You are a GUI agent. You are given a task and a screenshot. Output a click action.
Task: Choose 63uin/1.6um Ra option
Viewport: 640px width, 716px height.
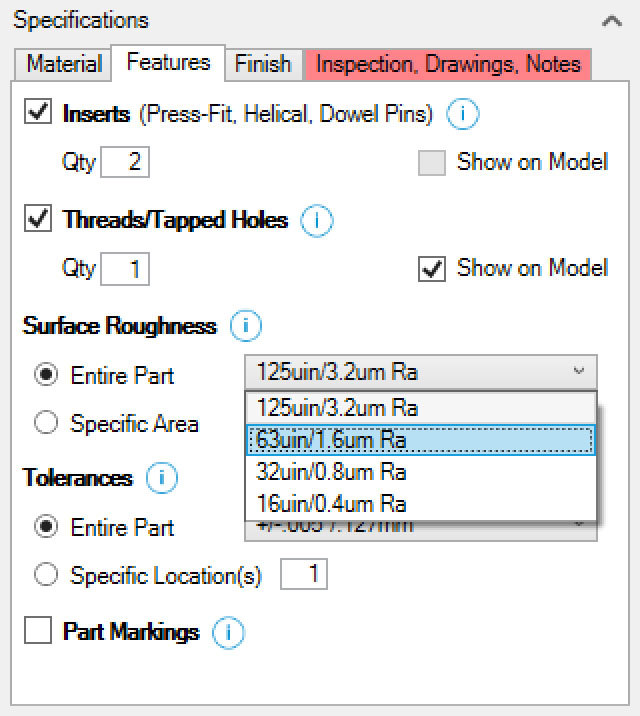coord(421,440)
